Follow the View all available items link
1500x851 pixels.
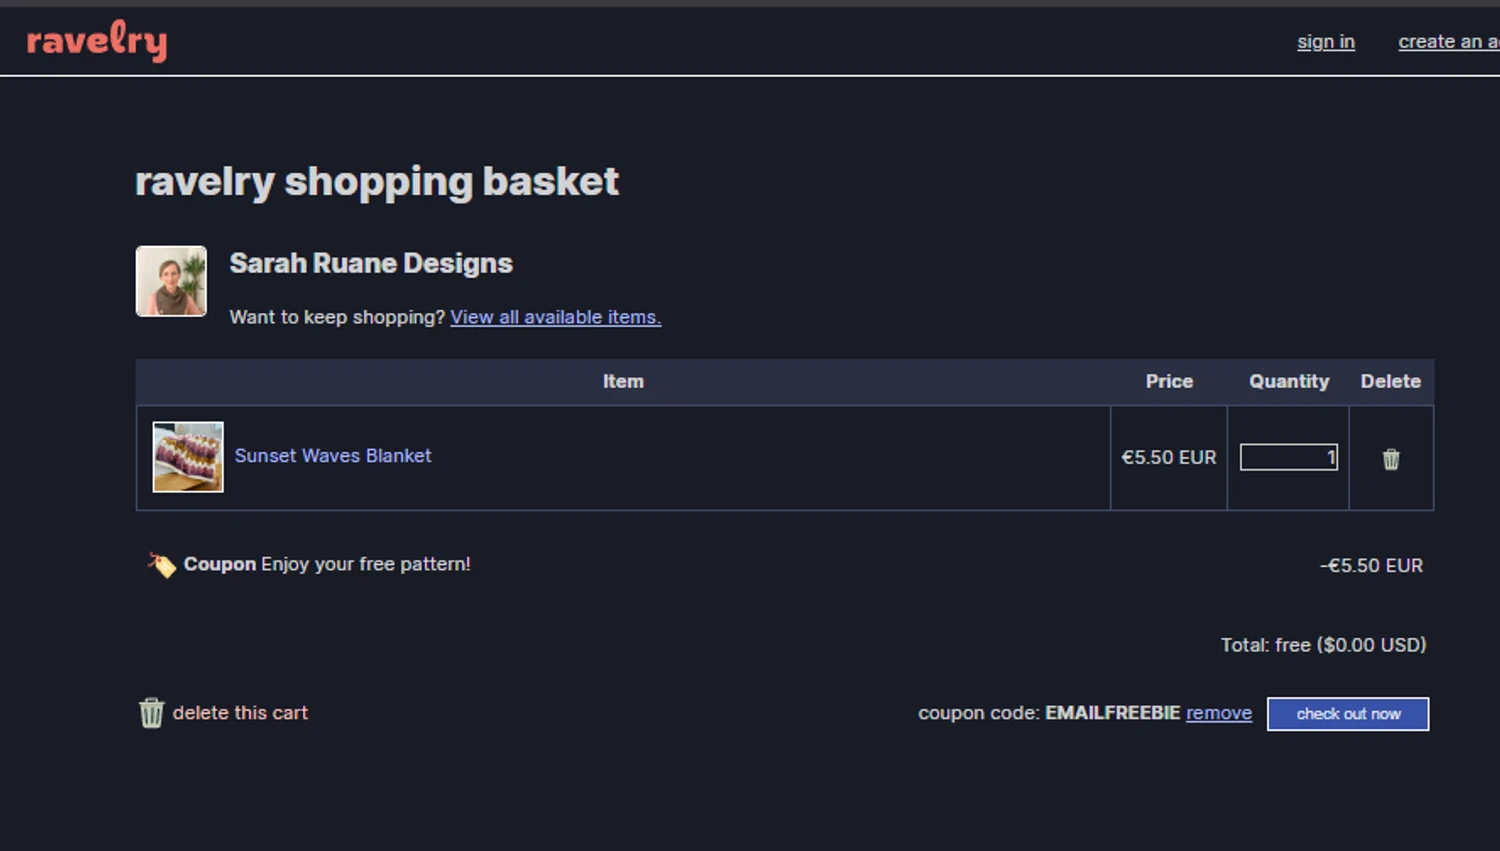(555, 317)
